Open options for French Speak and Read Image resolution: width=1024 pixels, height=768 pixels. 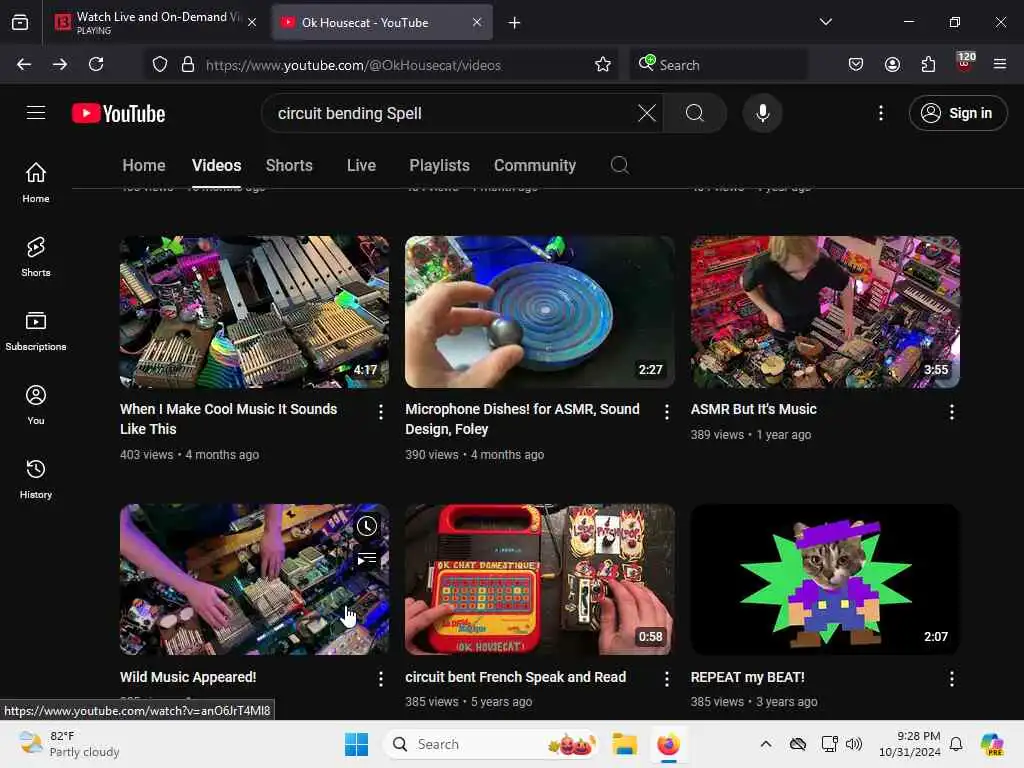[666, 679]
